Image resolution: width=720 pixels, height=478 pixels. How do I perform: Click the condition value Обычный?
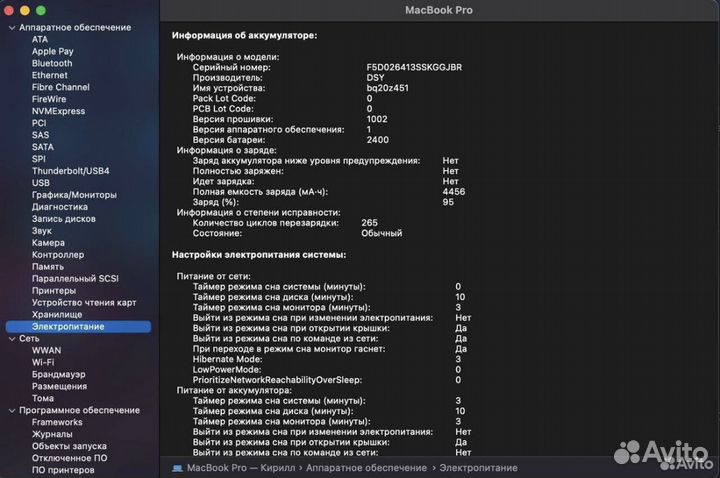[382, 233]
